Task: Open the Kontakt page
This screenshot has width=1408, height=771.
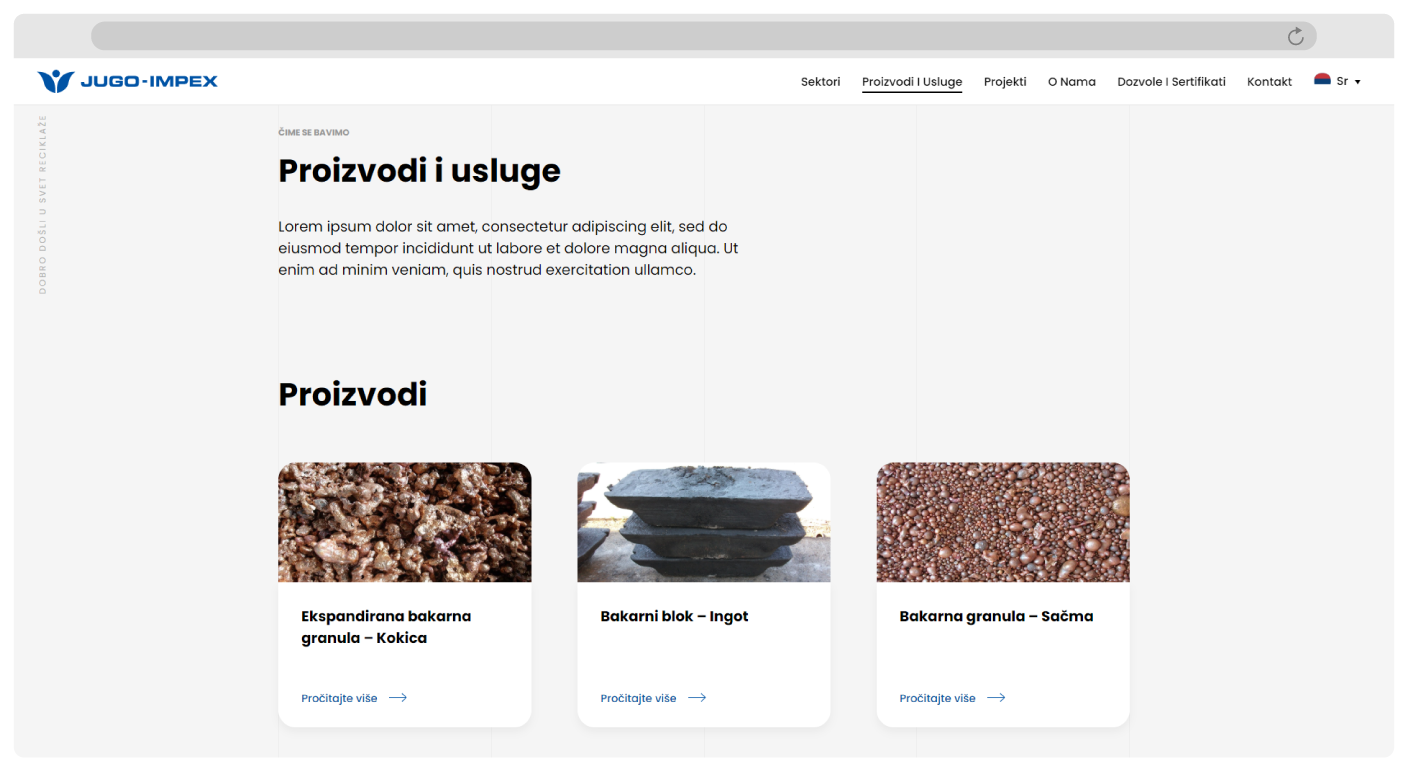Action: [1270, 81]
